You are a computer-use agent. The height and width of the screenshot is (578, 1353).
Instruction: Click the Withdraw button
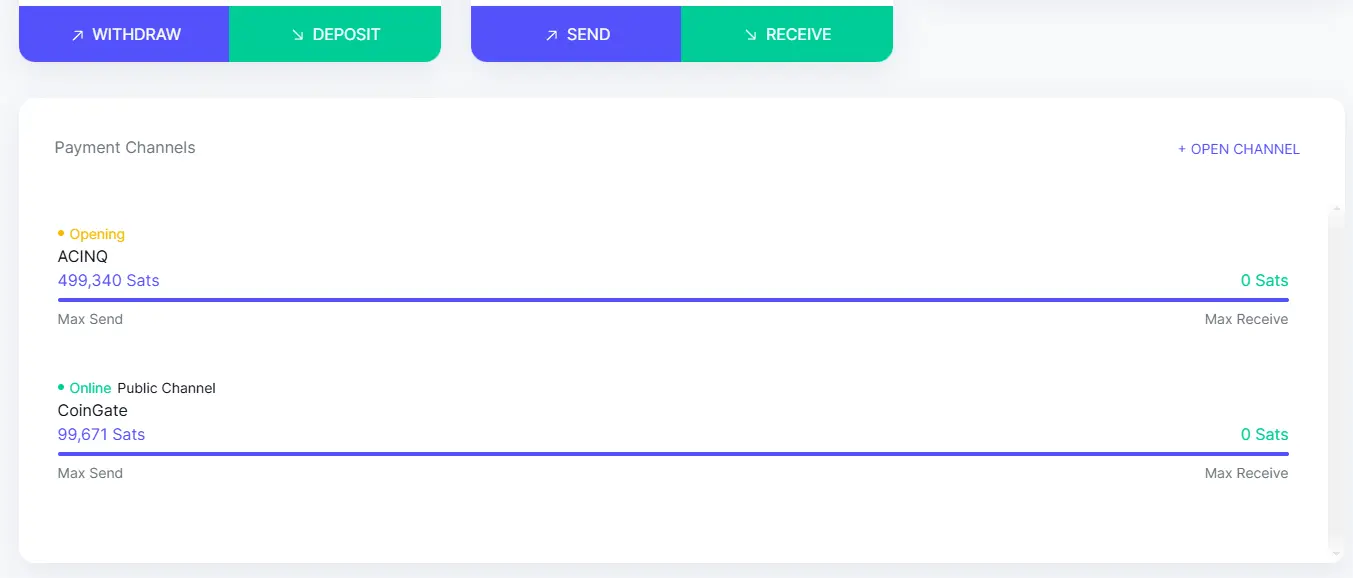pos(124,34)
